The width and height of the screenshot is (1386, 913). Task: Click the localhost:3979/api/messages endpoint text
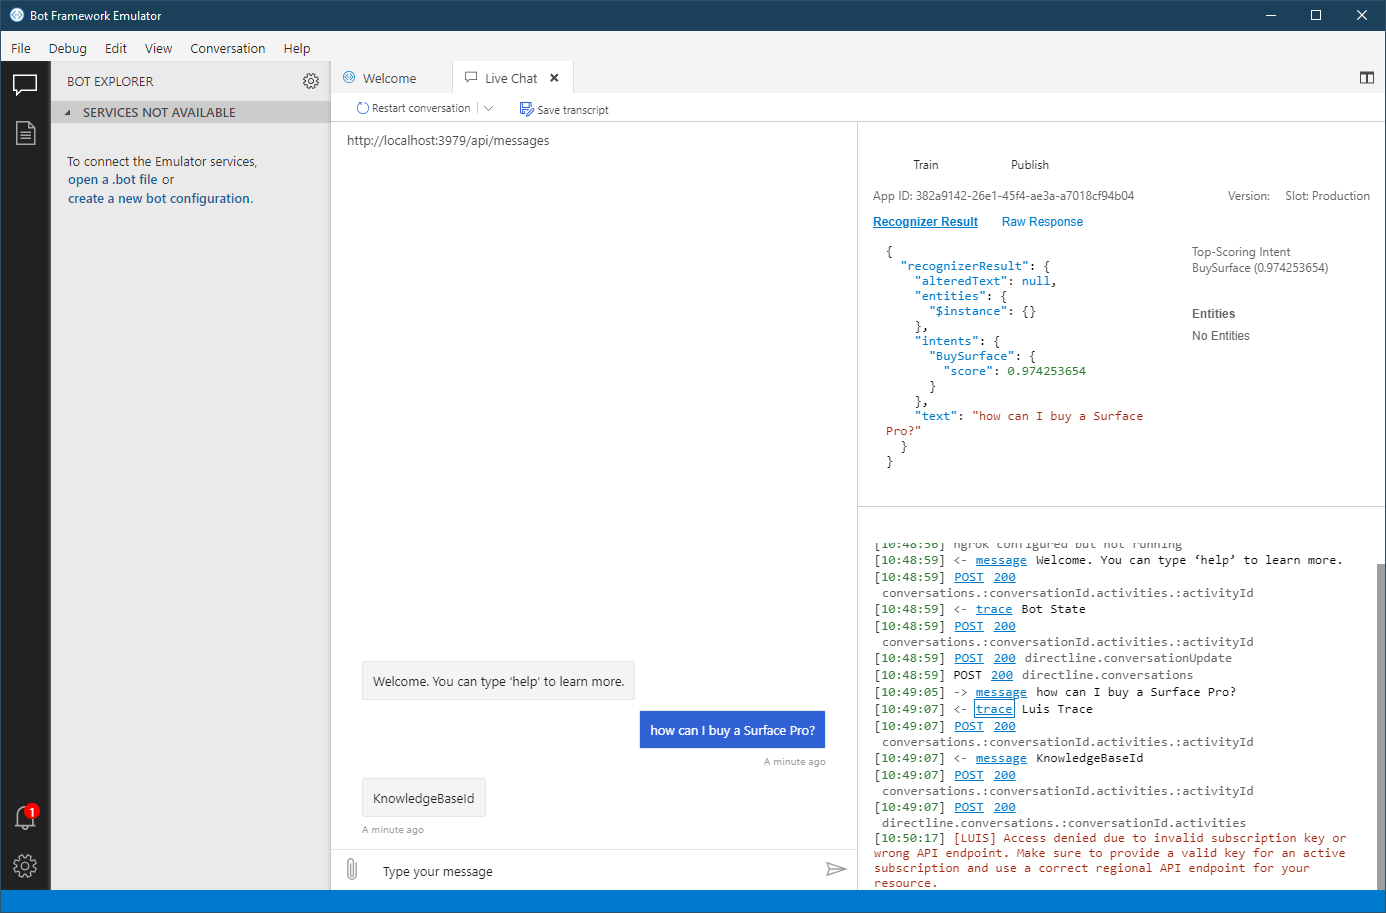pos(448,141)
